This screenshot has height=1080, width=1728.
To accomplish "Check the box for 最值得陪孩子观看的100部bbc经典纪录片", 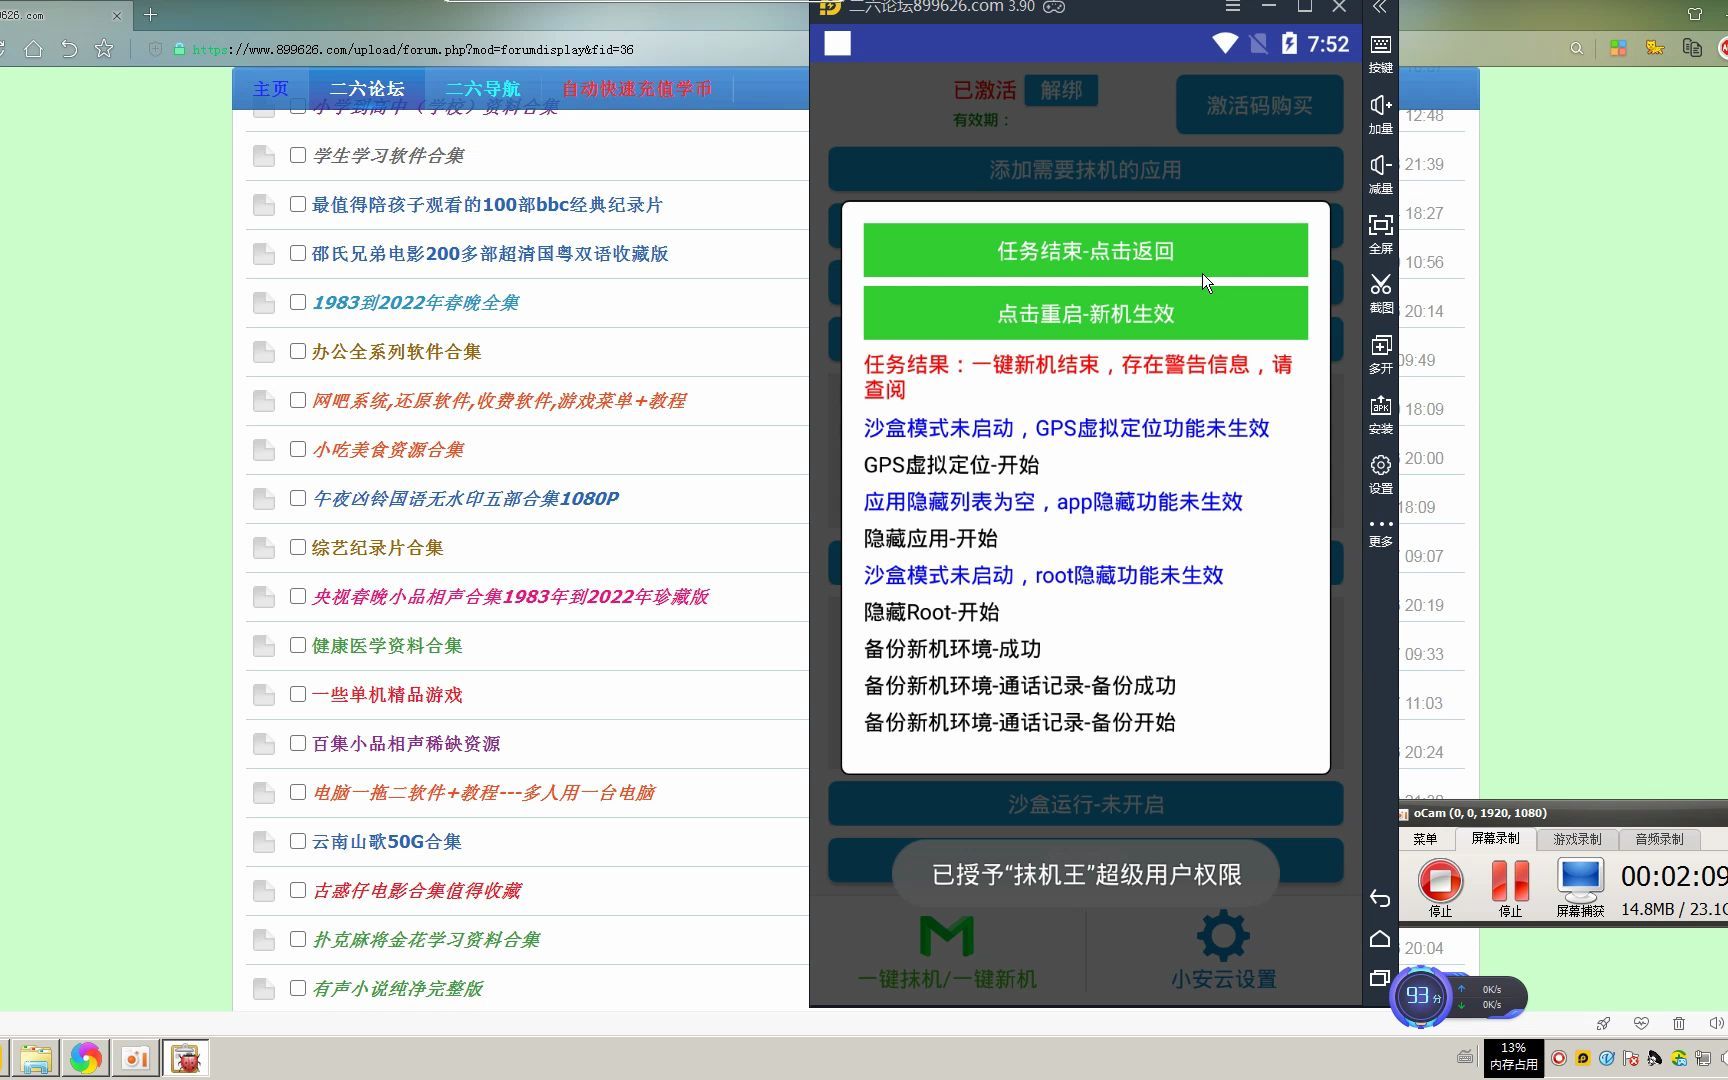I will coord(297,204).
